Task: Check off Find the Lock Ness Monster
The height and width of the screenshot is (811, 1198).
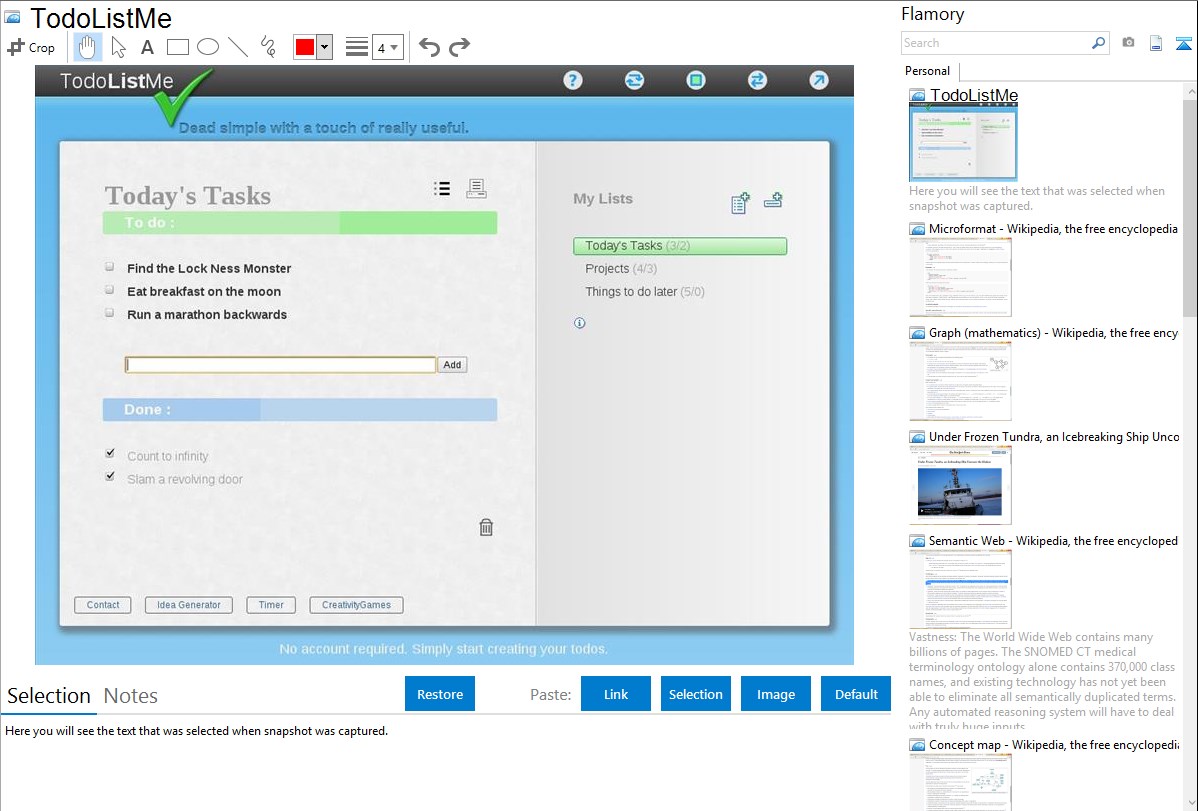Action: pos(110,267)
